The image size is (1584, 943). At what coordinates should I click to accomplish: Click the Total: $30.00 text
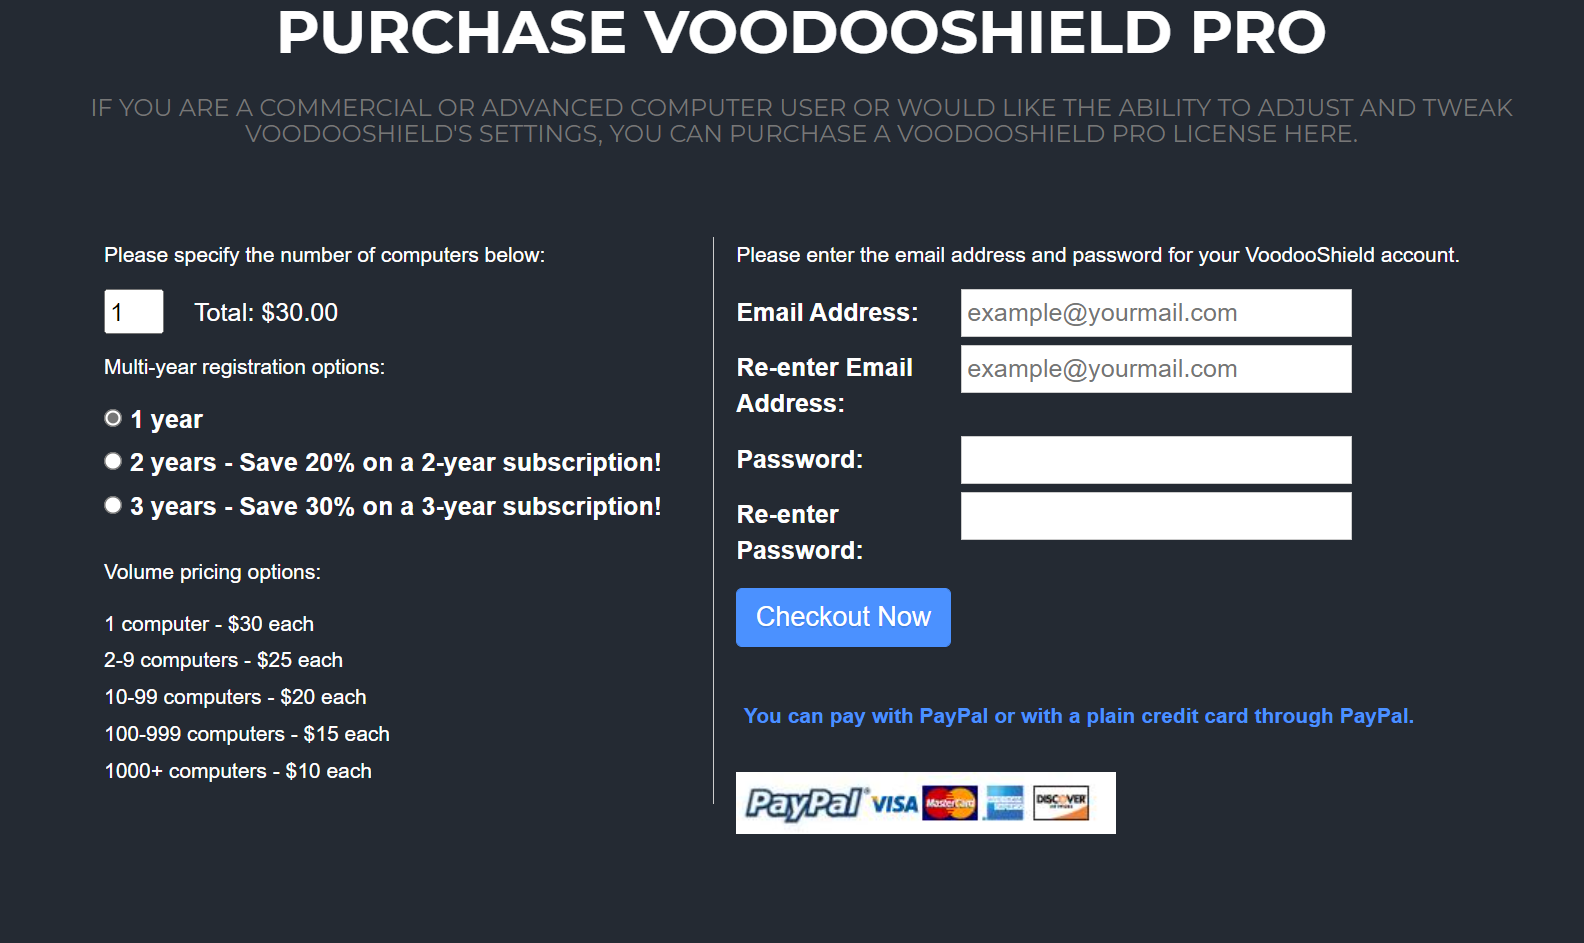pyautogui.click(x=266, y=313)
